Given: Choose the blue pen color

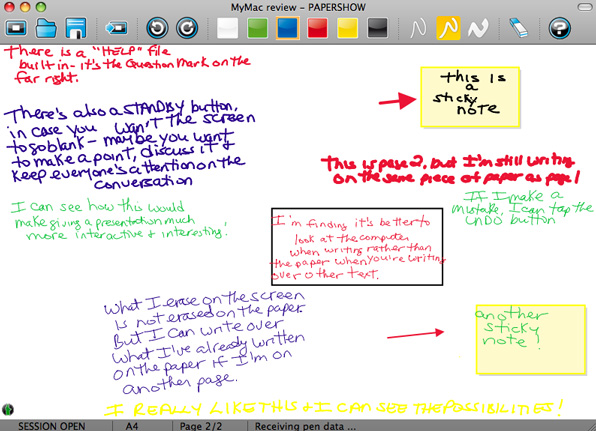Looking at the screenshot, I should click(x=287, y=28).
